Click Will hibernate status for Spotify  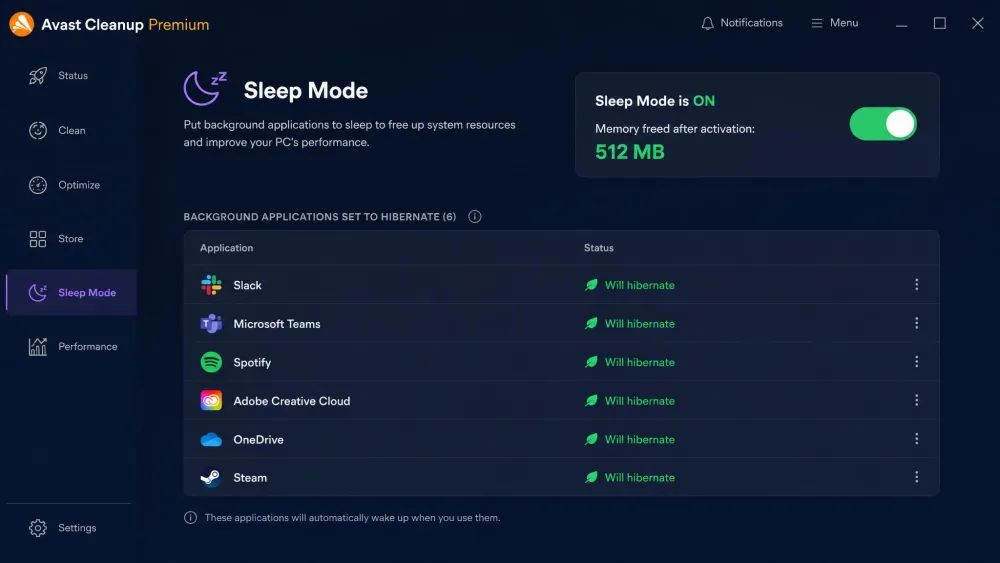pos(640,362)
